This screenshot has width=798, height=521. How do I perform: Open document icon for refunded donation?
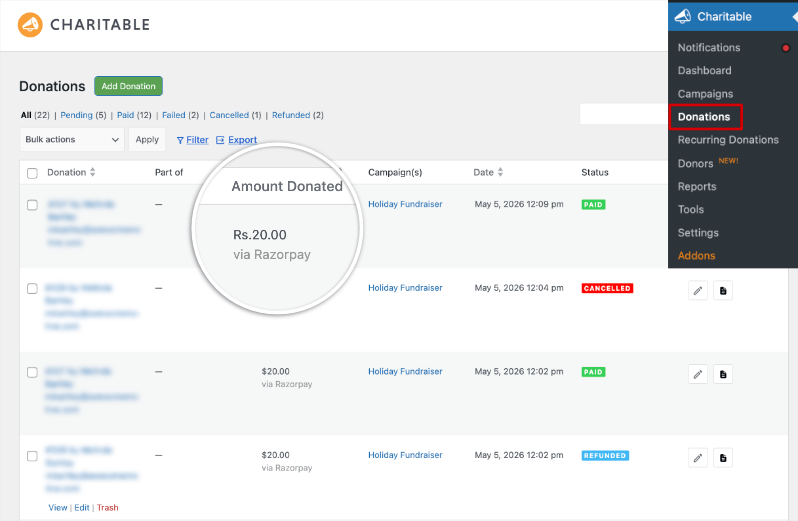723,458
